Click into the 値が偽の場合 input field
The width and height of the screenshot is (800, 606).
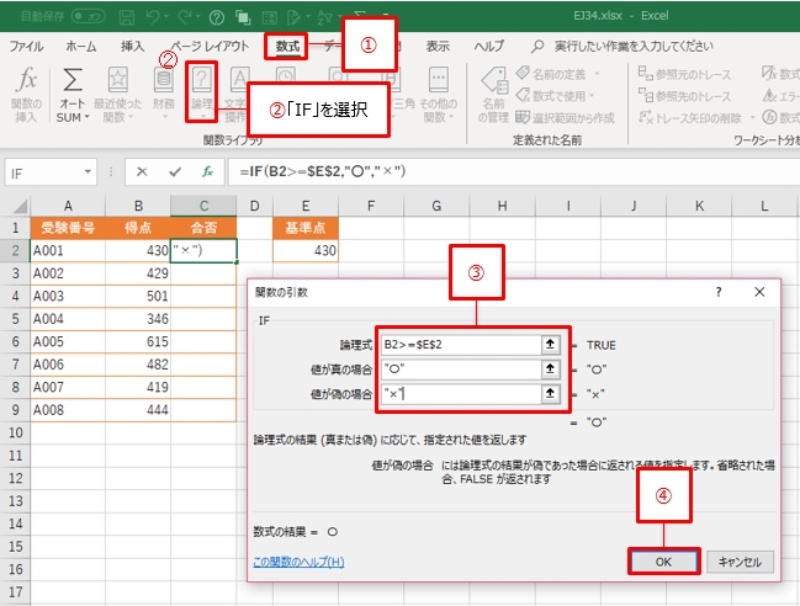(460, 393)
